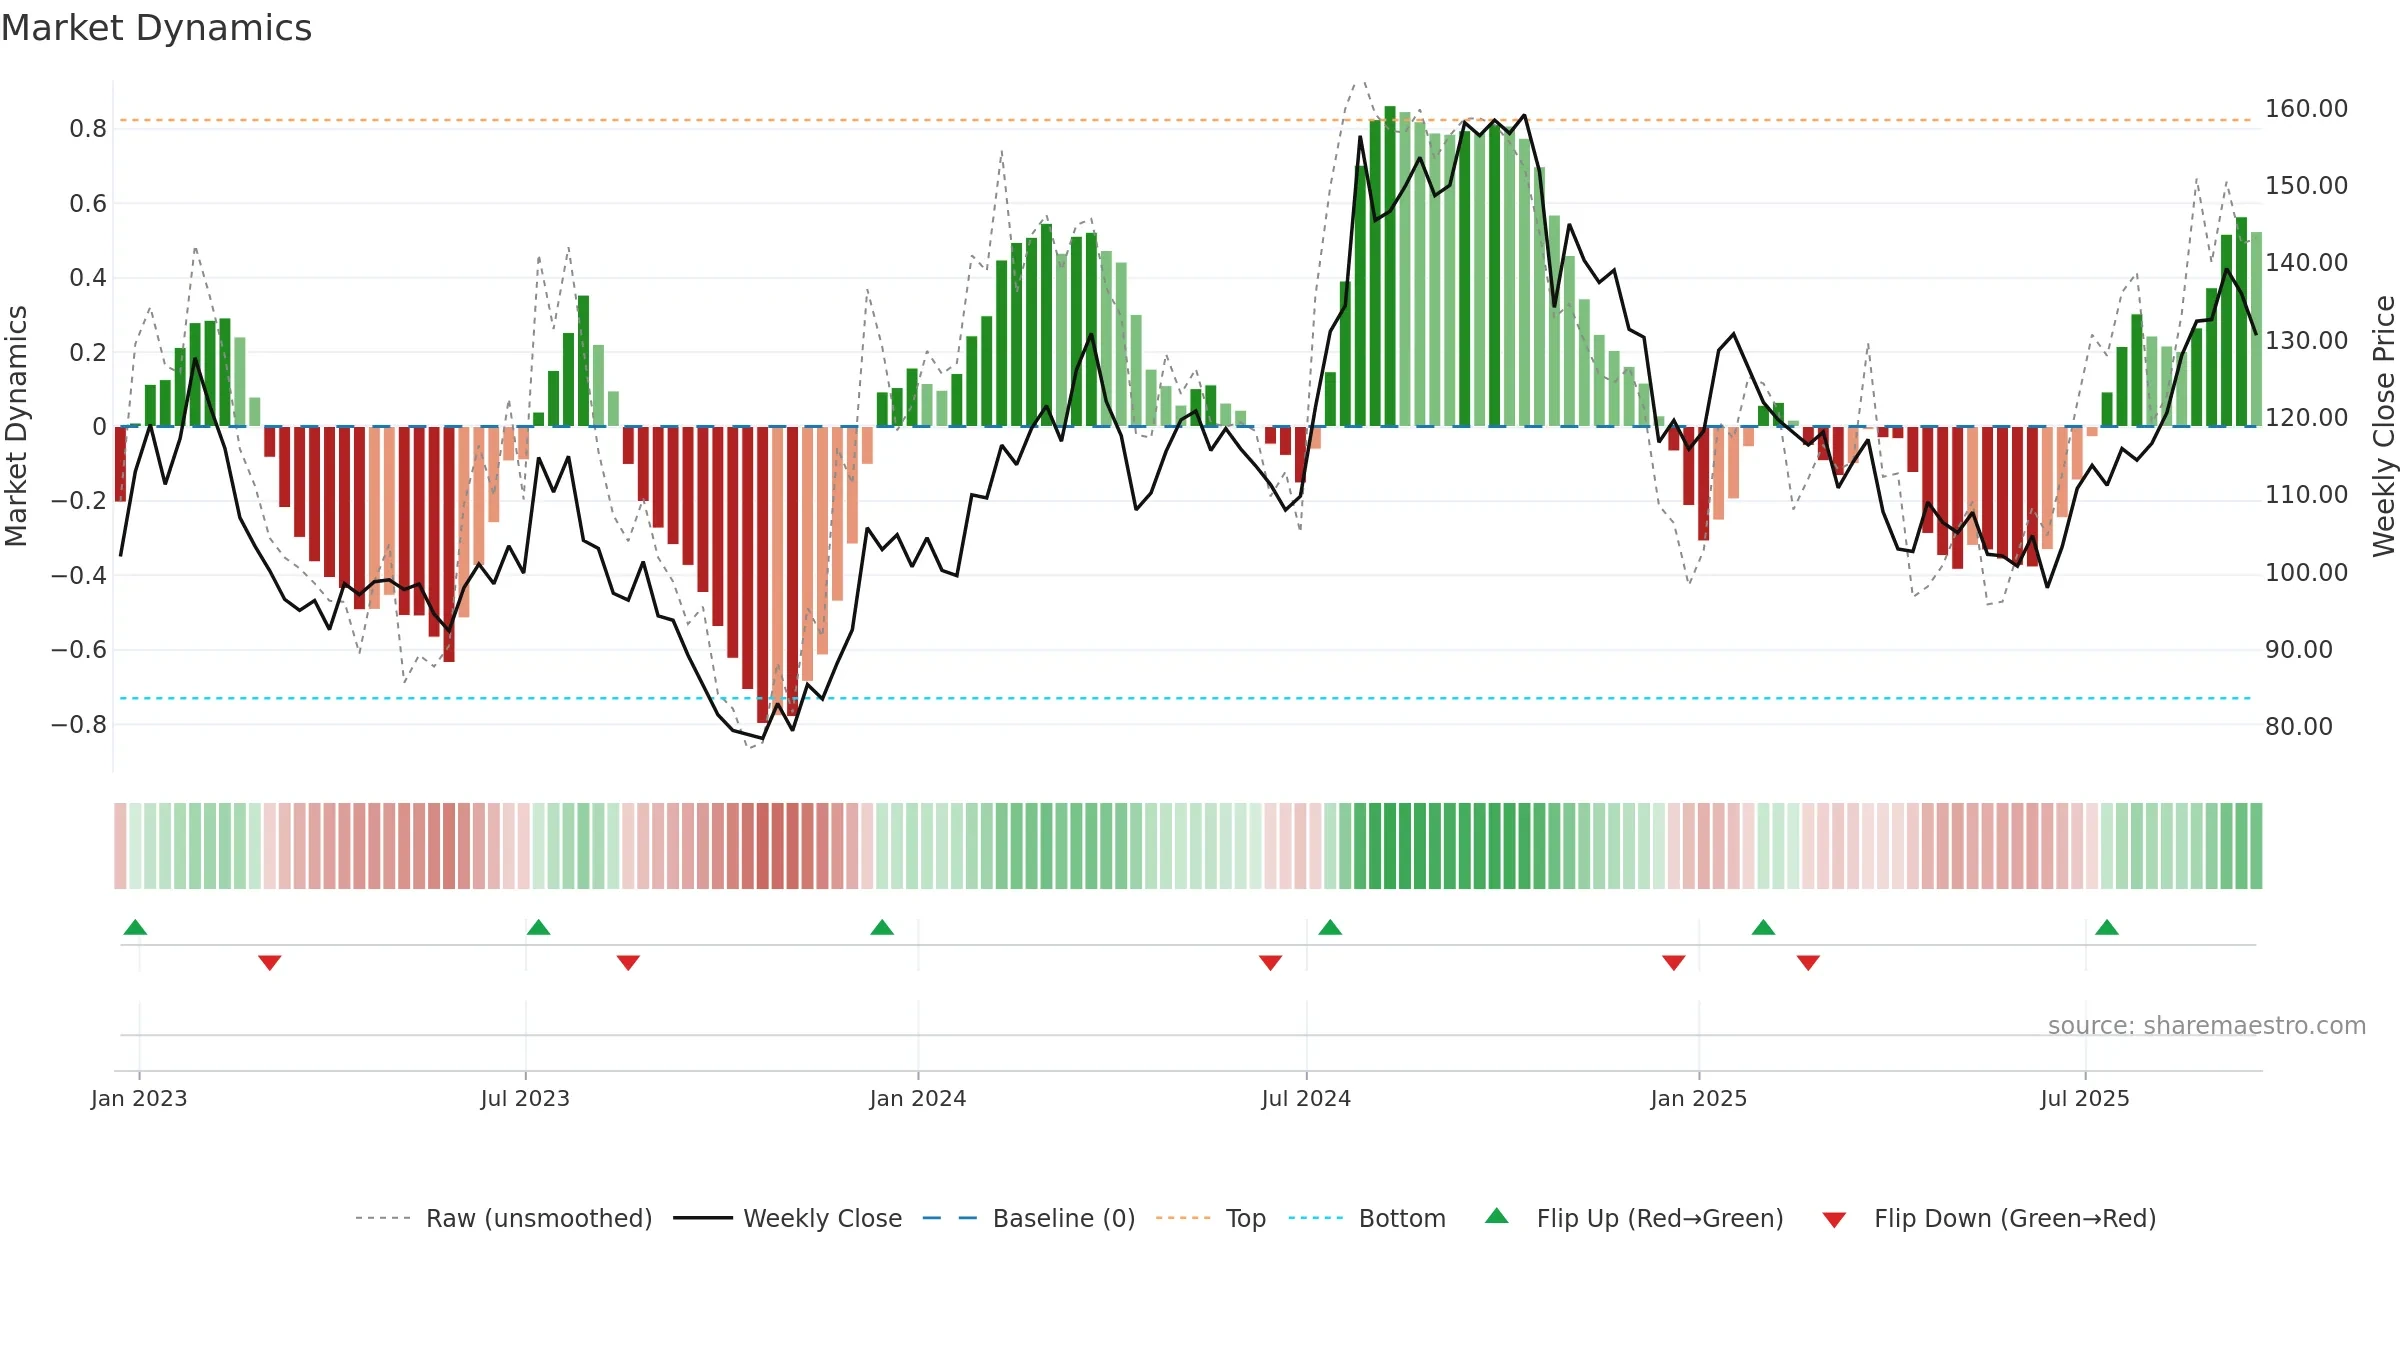Click the Jul 2025 x-axis label

point(2085,1098)
